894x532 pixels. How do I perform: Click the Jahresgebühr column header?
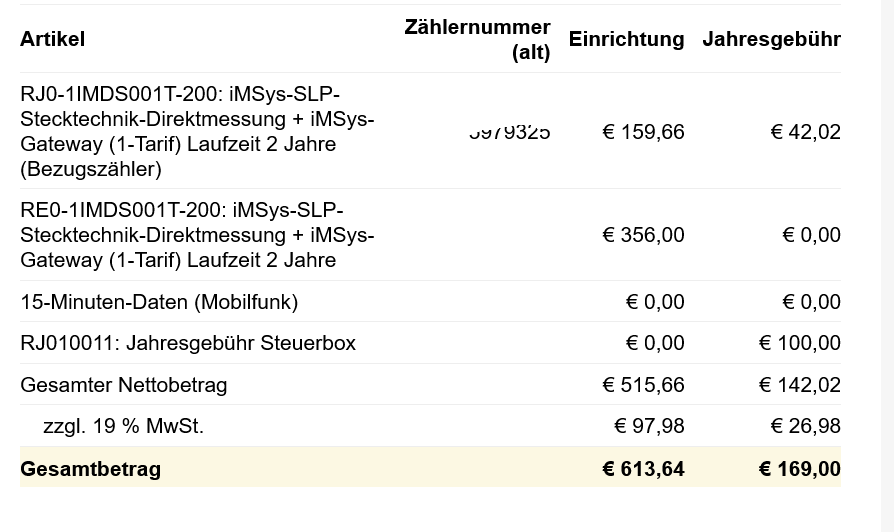point(771,39)
